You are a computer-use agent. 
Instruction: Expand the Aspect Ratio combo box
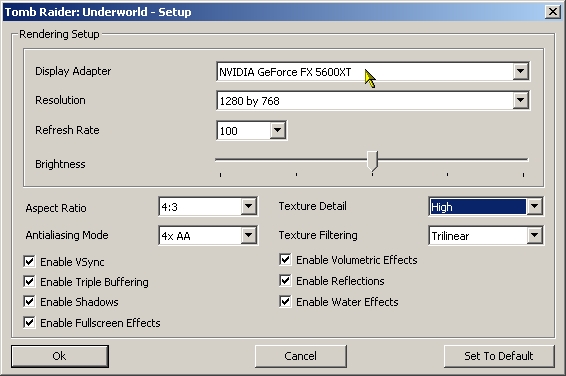(x=248, y=207)
